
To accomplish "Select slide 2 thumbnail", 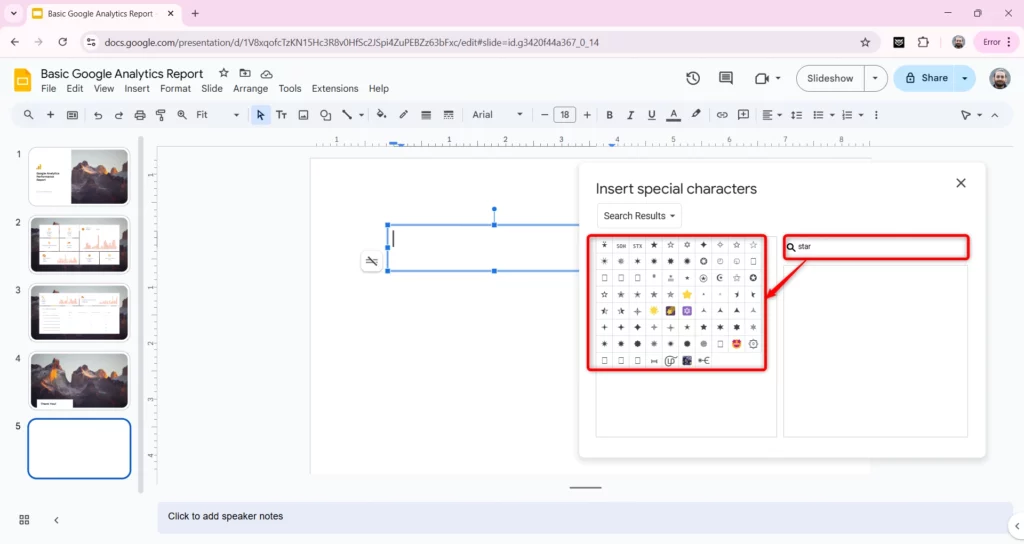I will (x=79, y=245).
